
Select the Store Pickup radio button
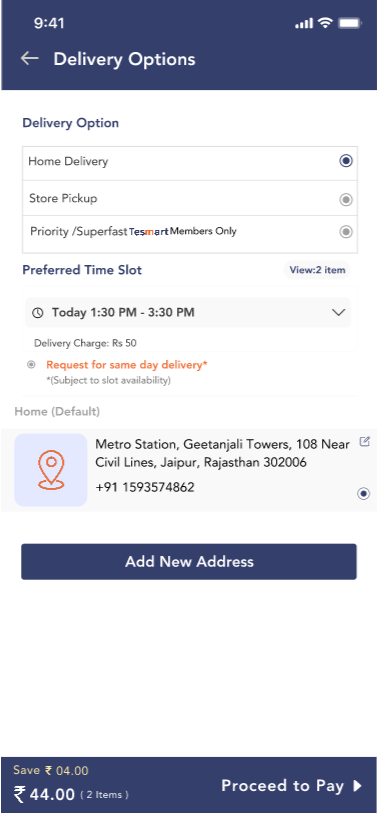point(346,200)
